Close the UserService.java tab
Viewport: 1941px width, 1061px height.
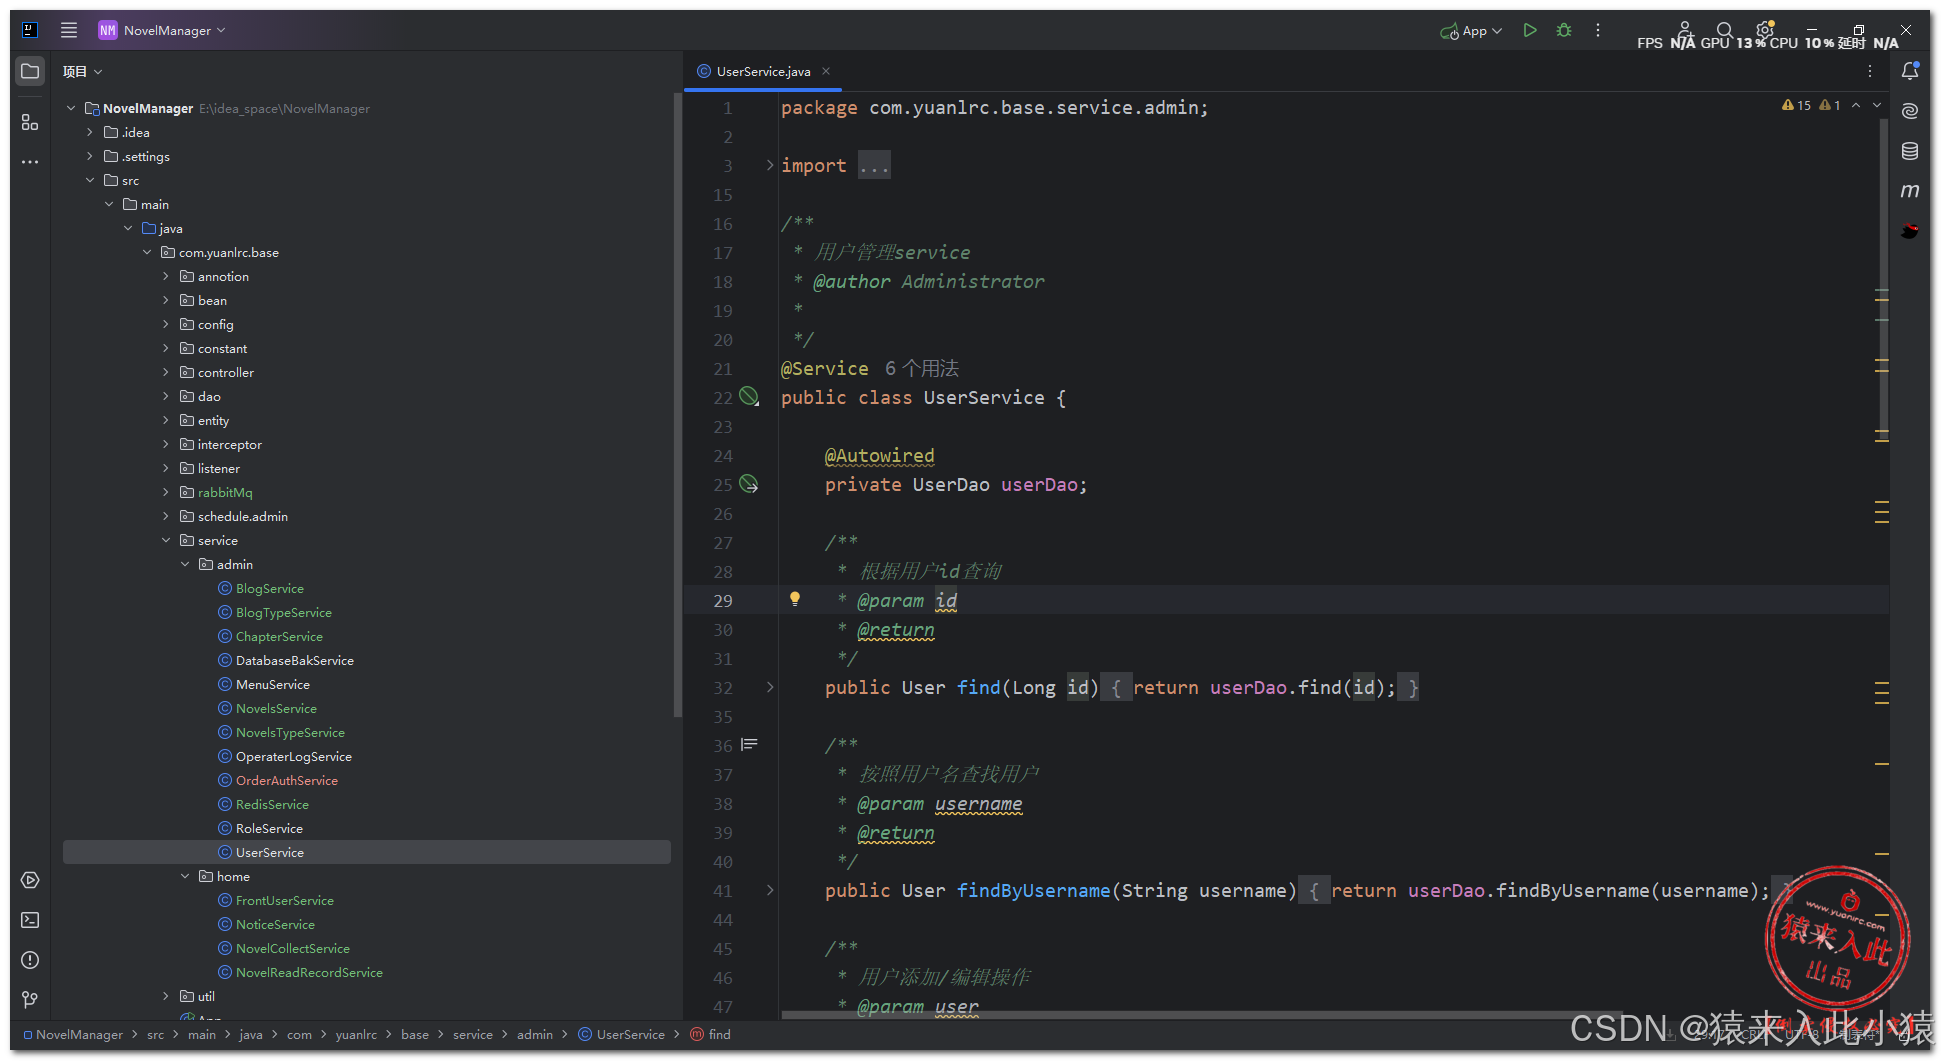coord(826,71)
